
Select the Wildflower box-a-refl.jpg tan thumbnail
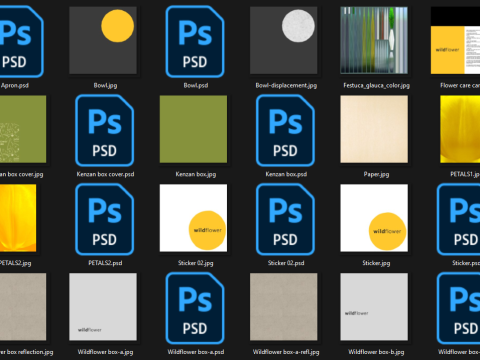(x=284, y=307)
